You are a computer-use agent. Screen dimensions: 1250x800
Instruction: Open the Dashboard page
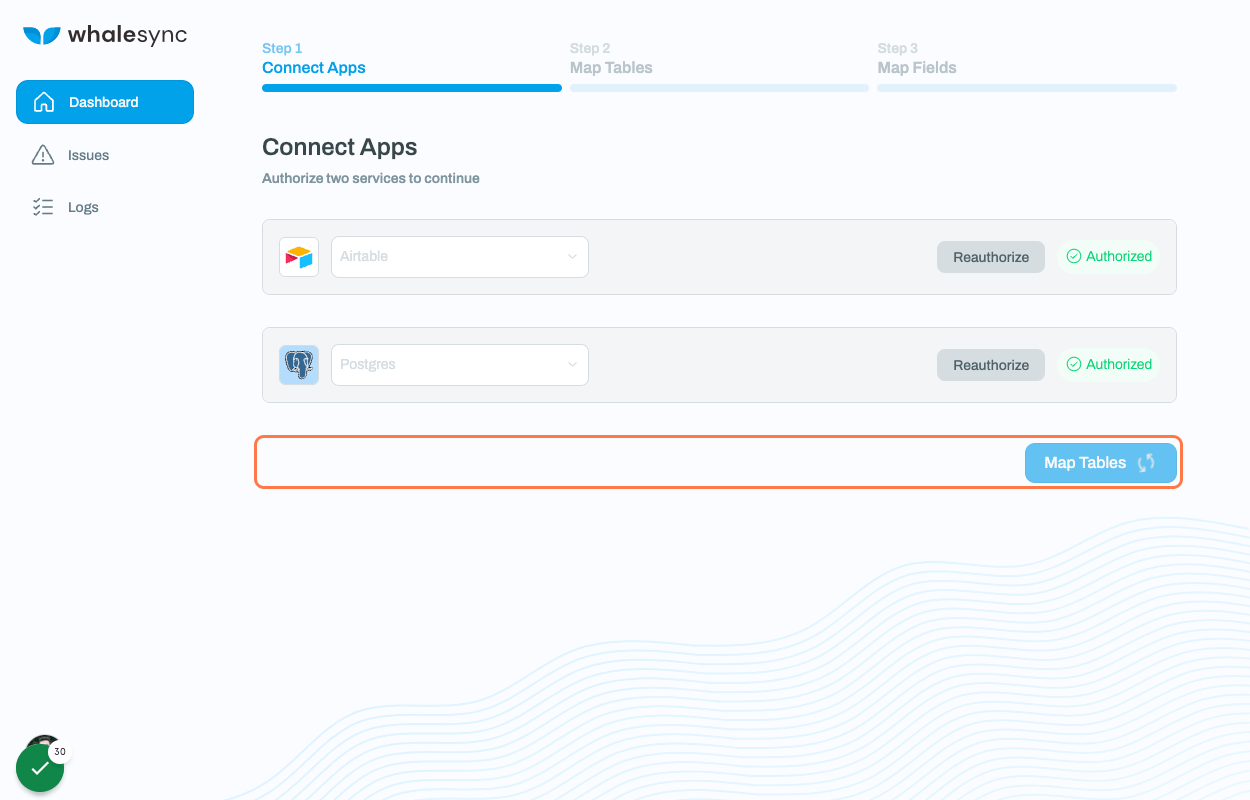pos(105,102)
